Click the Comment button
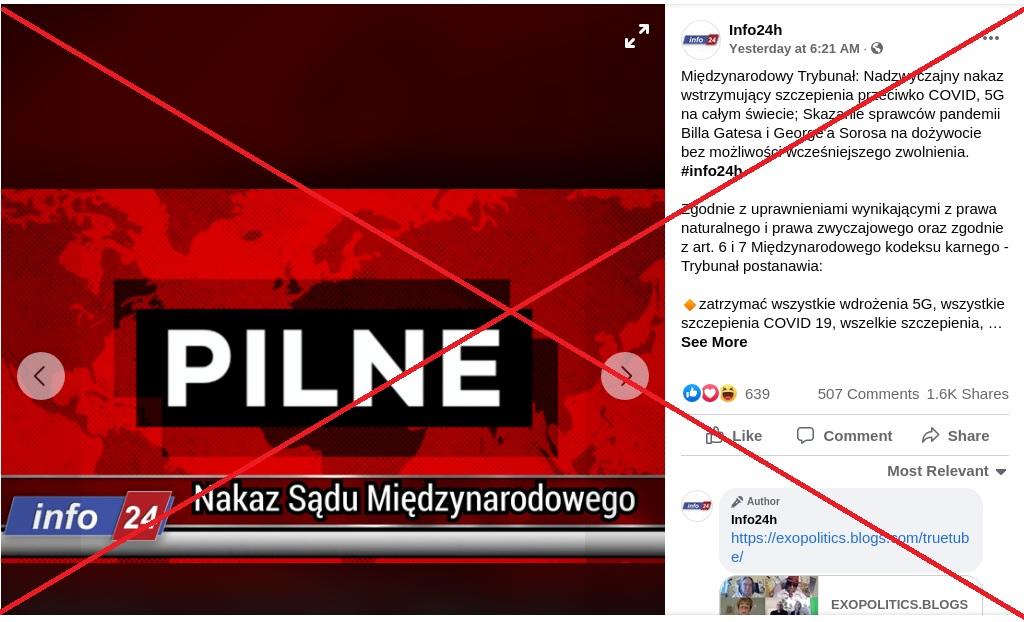 844,436
